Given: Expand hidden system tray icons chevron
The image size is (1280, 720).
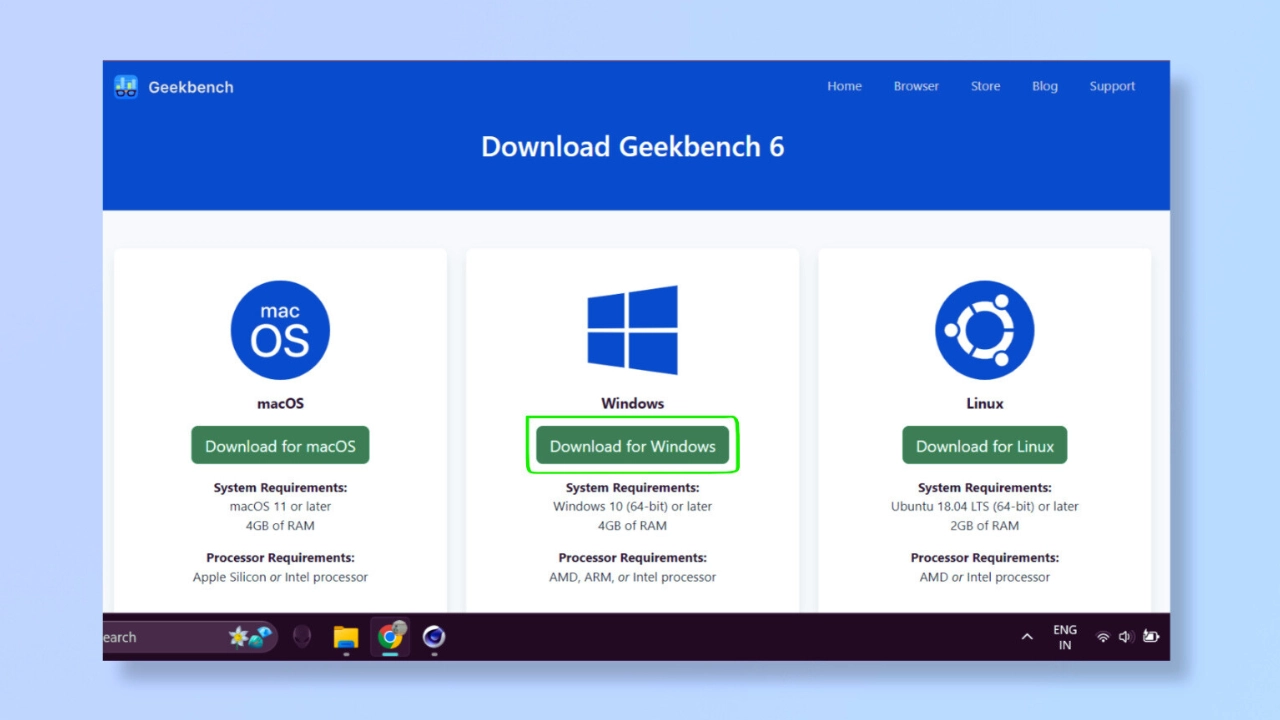Looking at the screenshot, I should tap(1027, 637).
